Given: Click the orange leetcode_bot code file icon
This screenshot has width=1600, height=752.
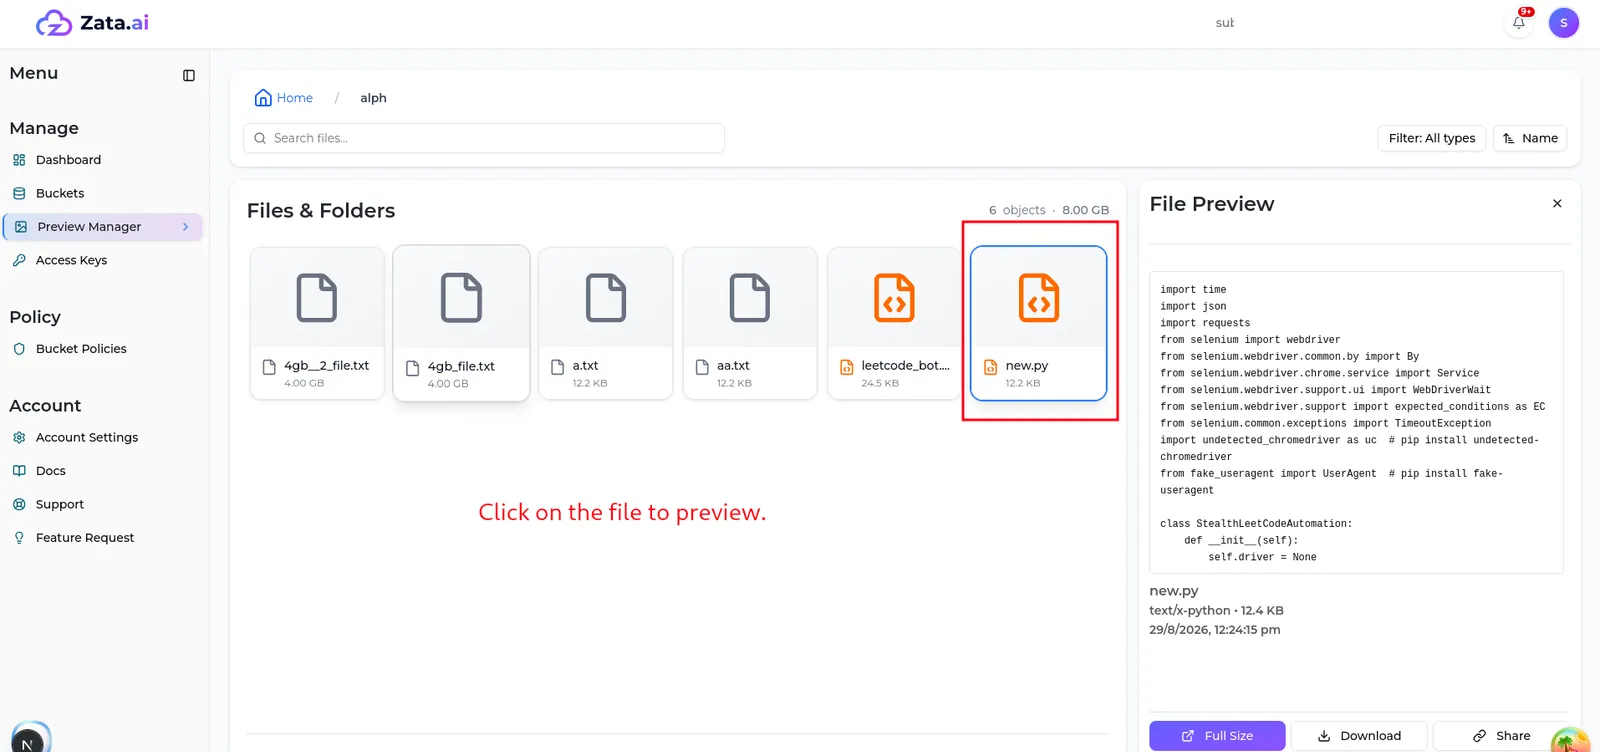Looking at the screenshot, I should (x=894, y=298).
